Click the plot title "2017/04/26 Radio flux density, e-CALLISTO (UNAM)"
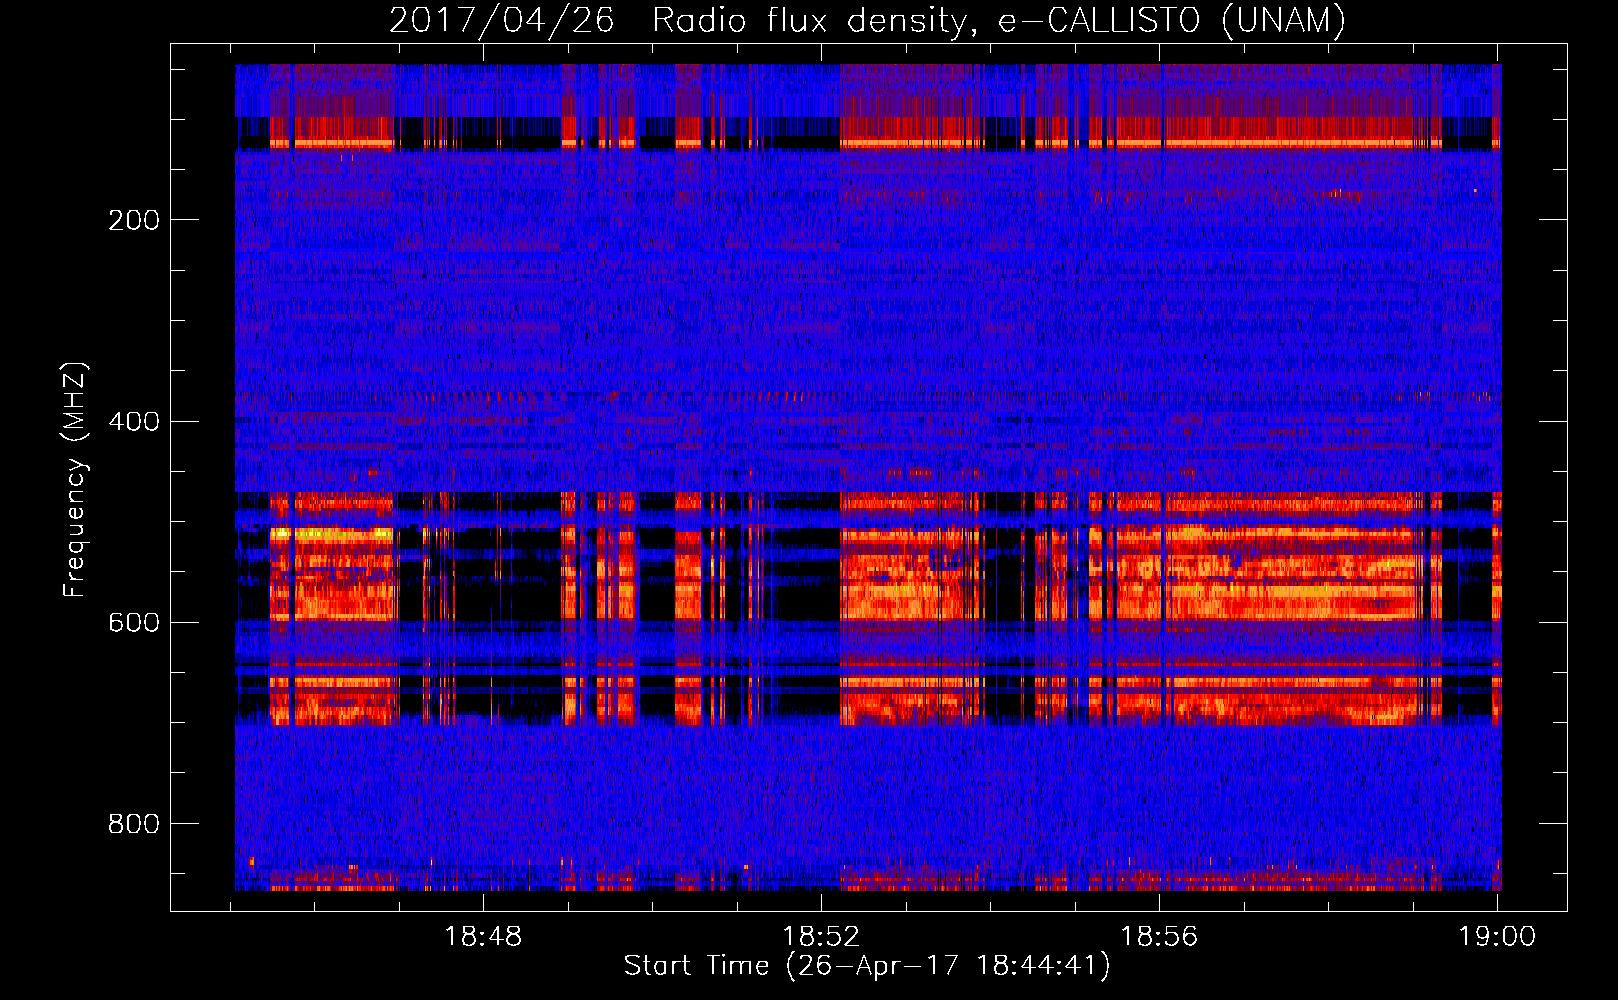The height and width of the screenshot is (1000, 1618). click(x=868, y=20)
